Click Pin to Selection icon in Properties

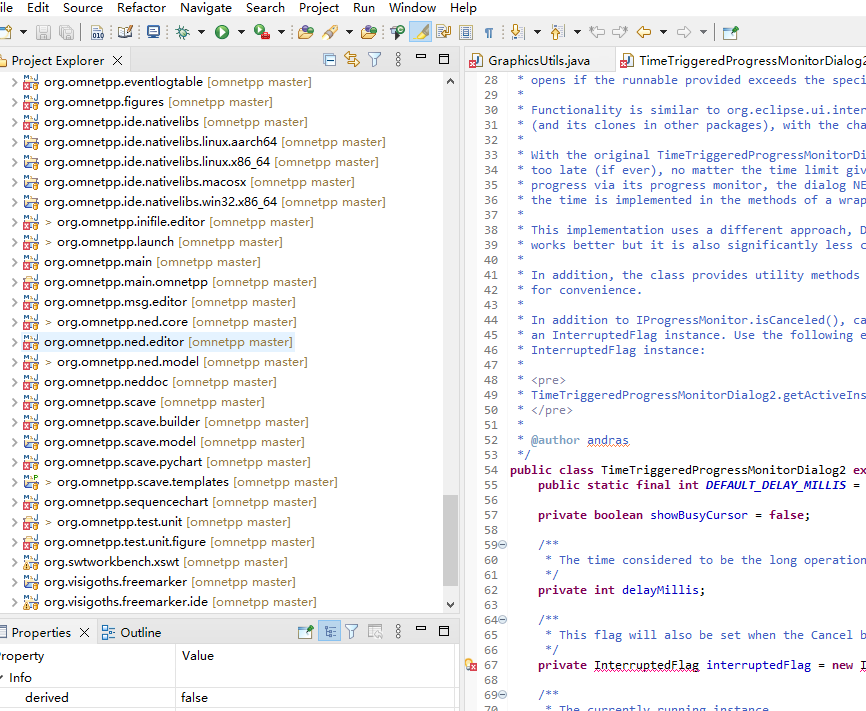305,631
